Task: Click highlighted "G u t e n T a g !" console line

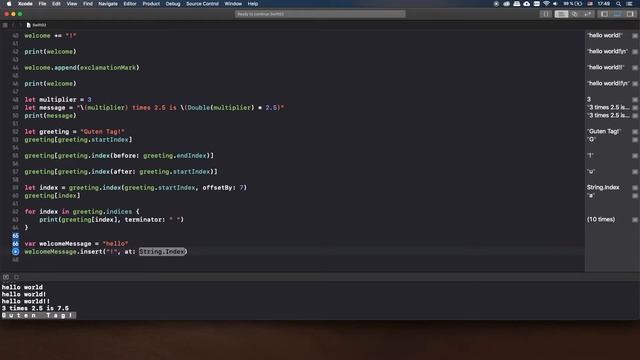Action: click(x=38, y=316)
